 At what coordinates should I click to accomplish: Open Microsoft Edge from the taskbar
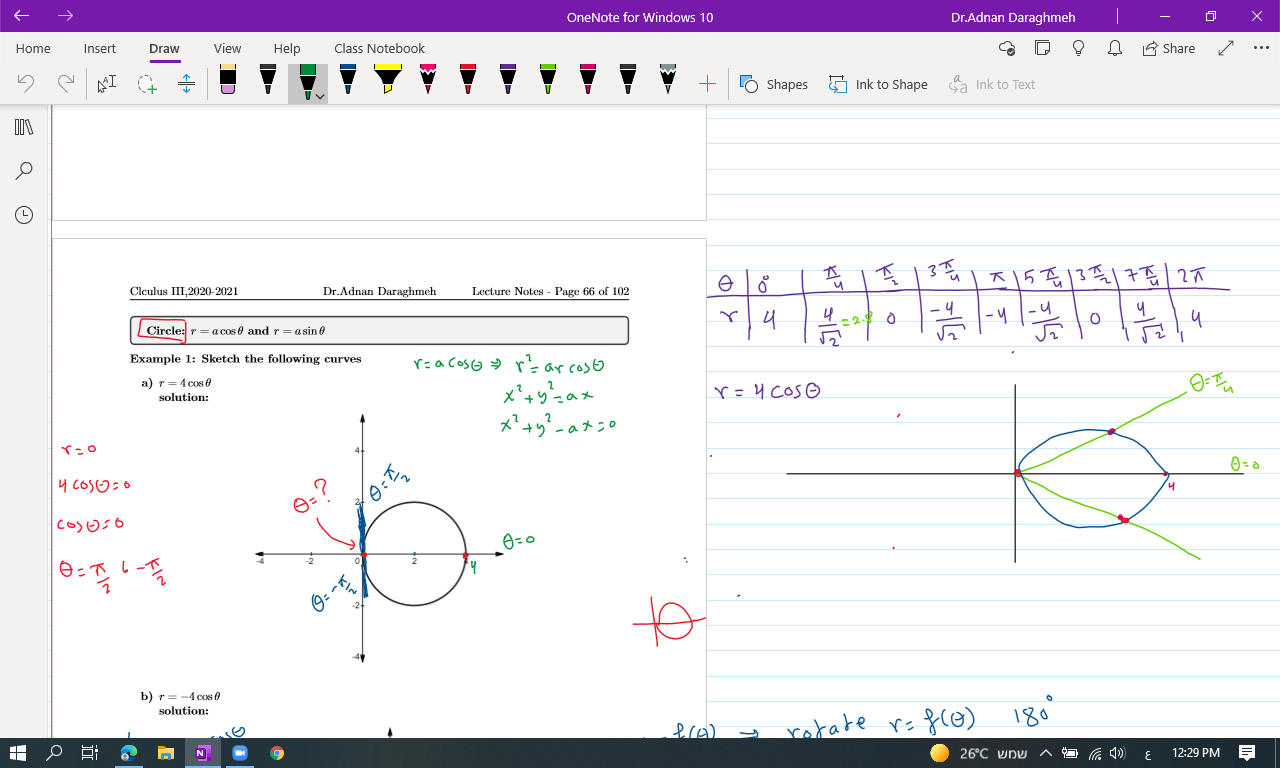pos(129,753)
